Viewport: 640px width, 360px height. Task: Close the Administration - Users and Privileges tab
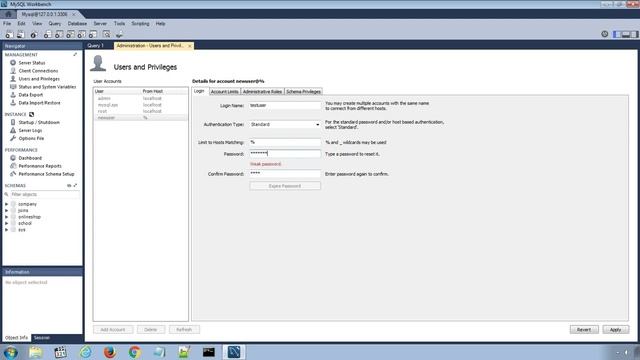[x=189, y=46]
